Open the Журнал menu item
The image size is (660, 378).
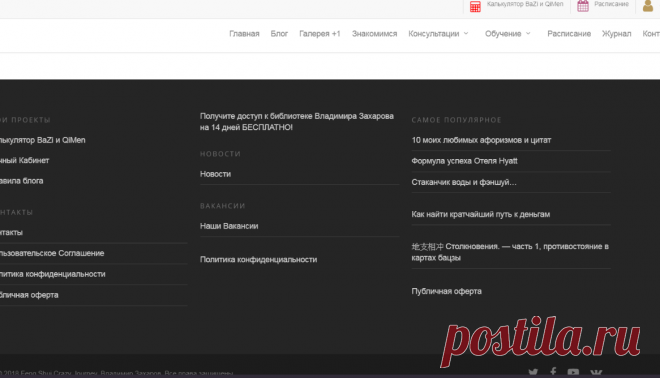617,34
